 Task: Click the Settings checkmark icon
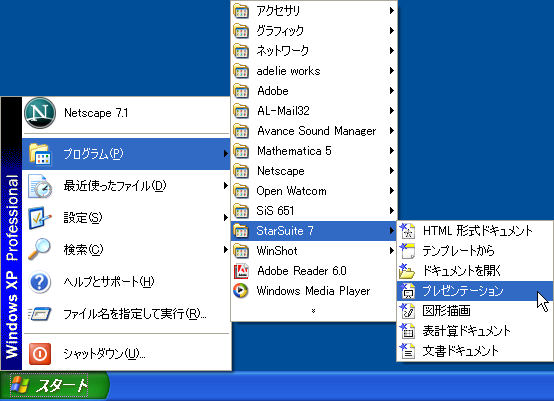click(x=40, y=218)
